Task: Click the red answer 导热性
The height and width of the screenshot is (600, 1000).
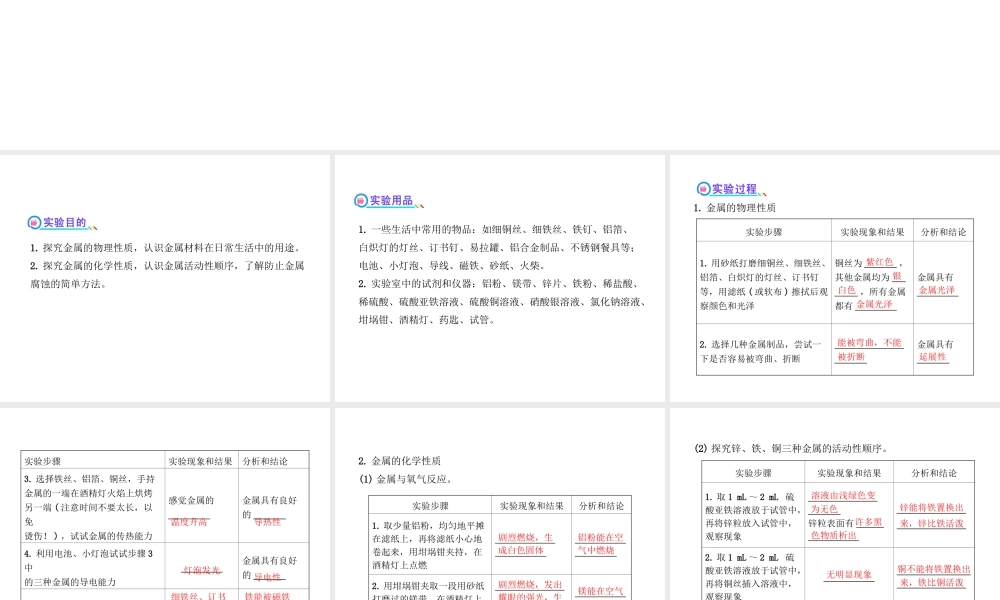Action: (267, 522)
